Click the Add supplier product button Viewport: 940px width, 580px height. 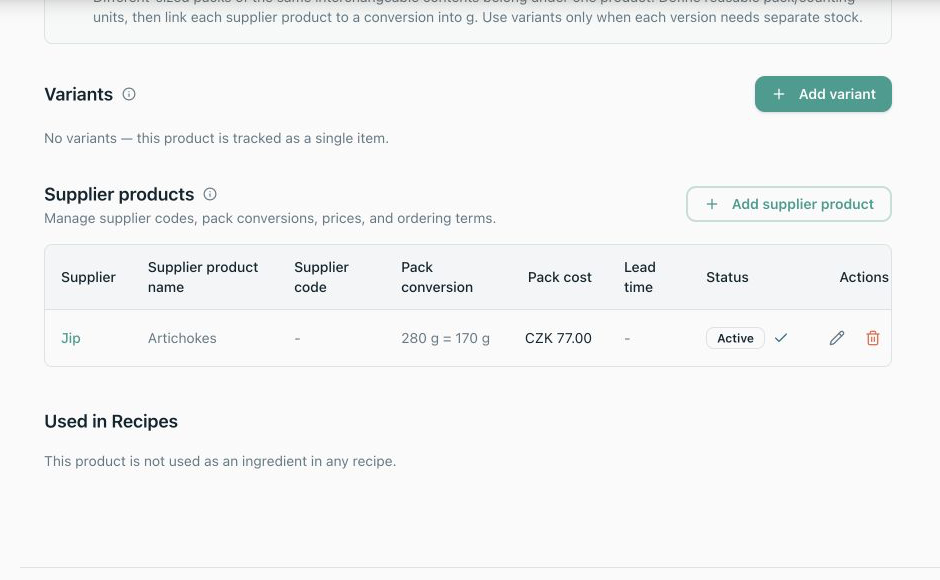(x=788, y=204)
